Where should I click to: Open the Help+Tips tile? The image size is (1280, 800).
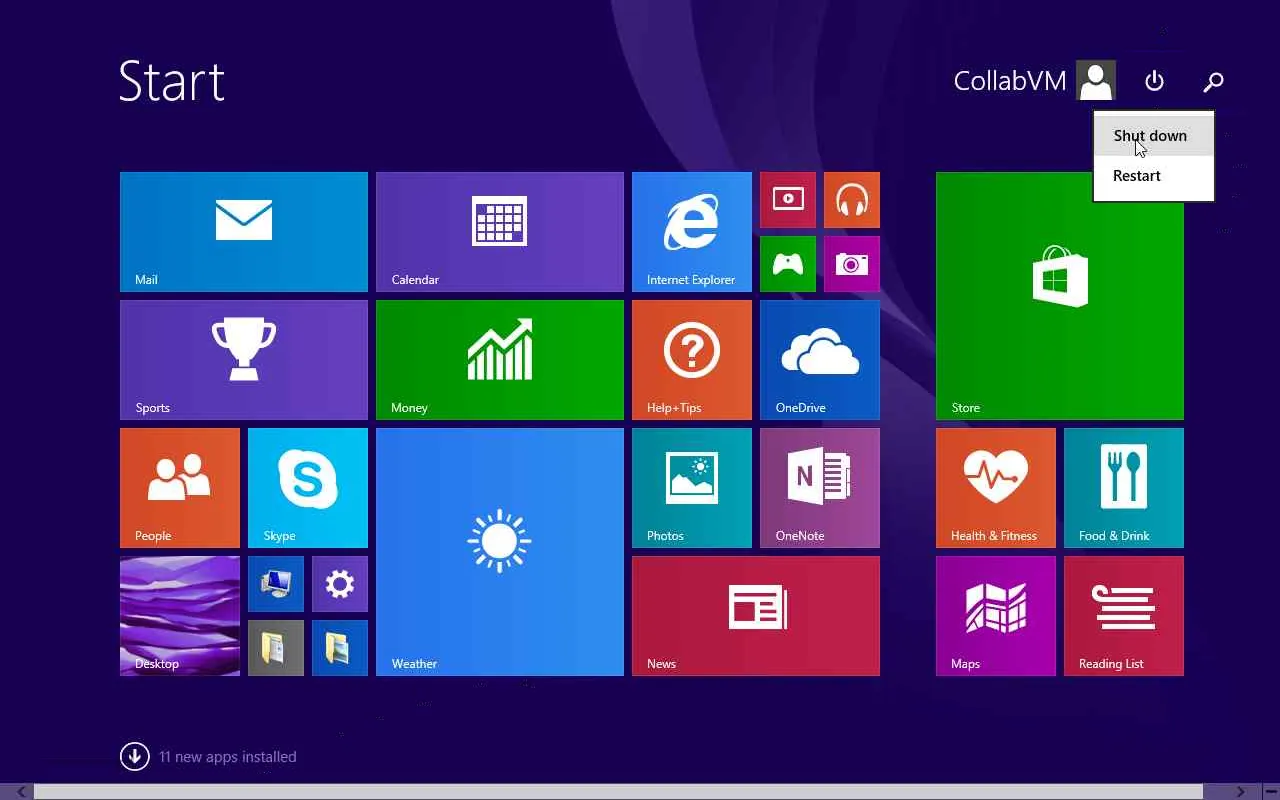tap(692, 360)
